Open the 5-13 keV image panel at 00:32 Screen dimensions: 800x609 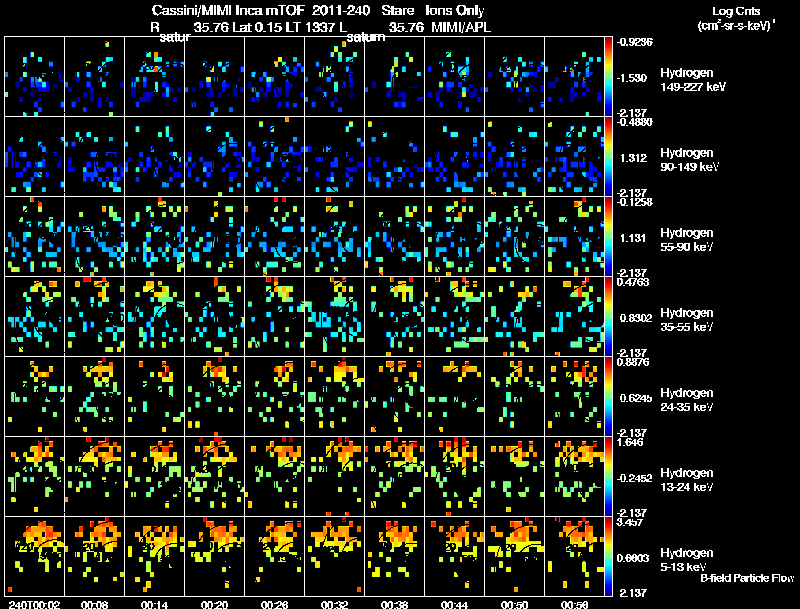pyautogui.click(x=335, y=556)
